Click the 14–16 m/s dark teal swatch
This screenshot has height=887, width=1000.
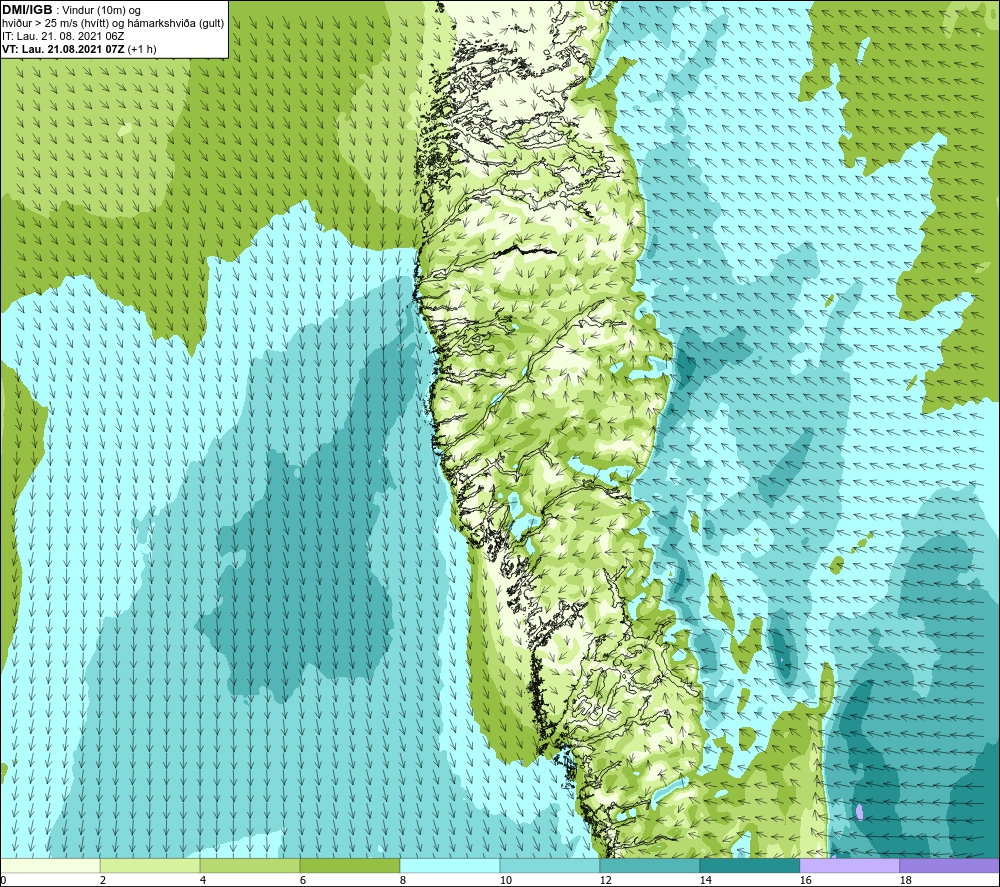point(749,866)
